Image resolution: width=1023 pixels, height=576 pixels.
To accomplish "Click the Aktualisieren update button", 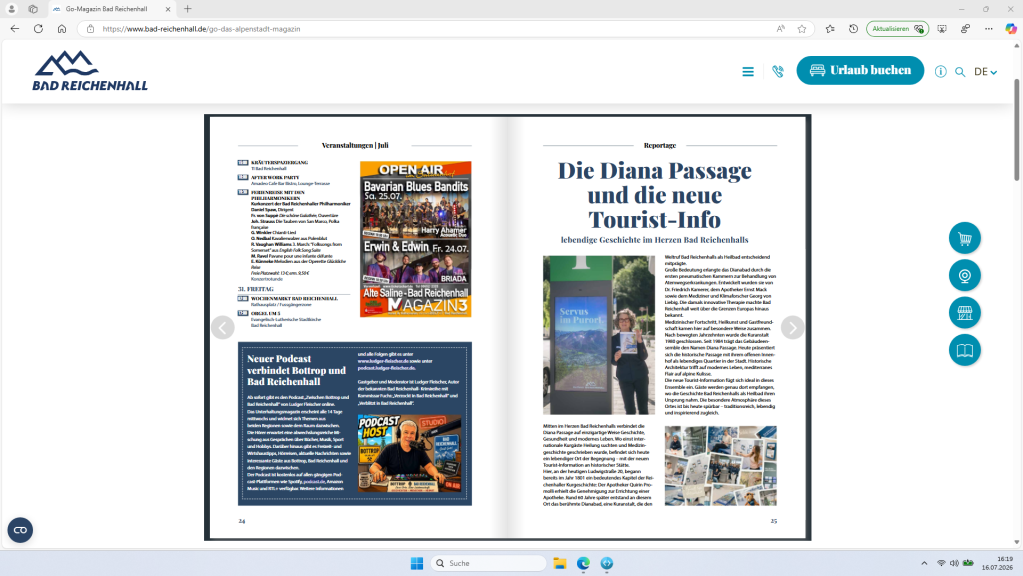I will (898, 29).
